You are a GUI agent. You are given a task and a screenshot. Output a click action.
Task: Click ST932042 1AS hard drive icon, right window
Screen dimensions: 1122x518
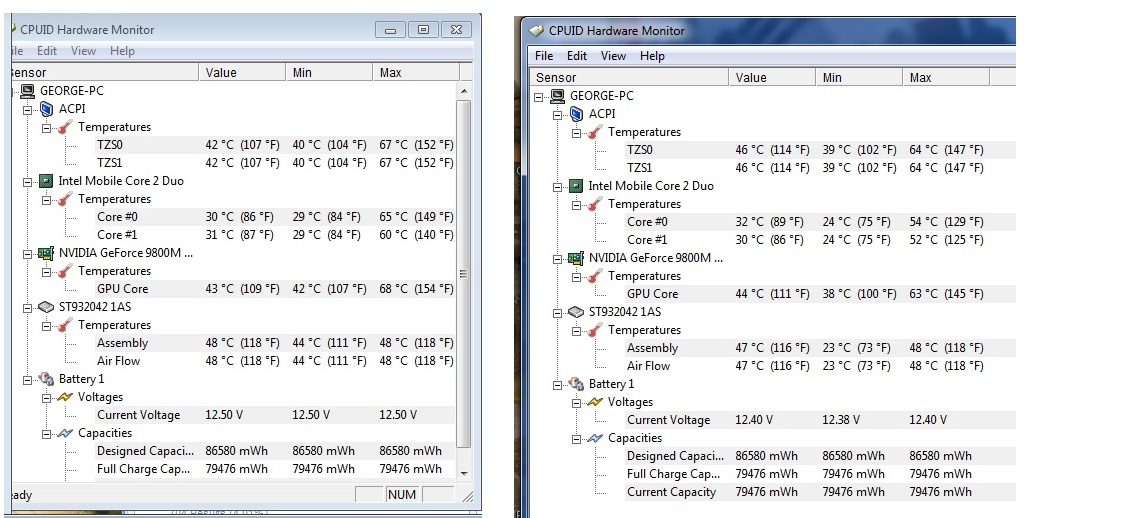point(577,312)
